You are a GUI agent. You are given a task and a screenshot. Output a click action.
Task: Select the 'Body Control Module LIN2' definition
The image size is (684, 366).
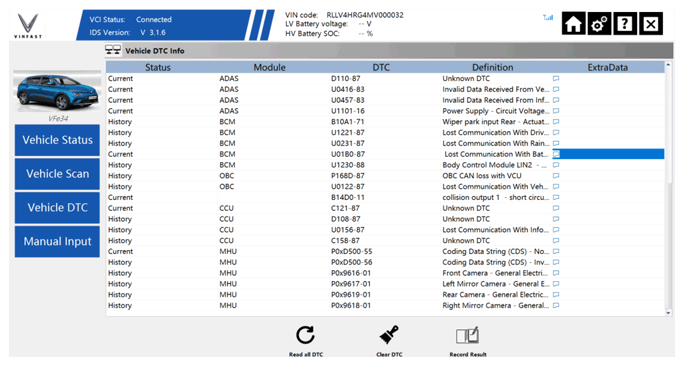tap(494, 165)
